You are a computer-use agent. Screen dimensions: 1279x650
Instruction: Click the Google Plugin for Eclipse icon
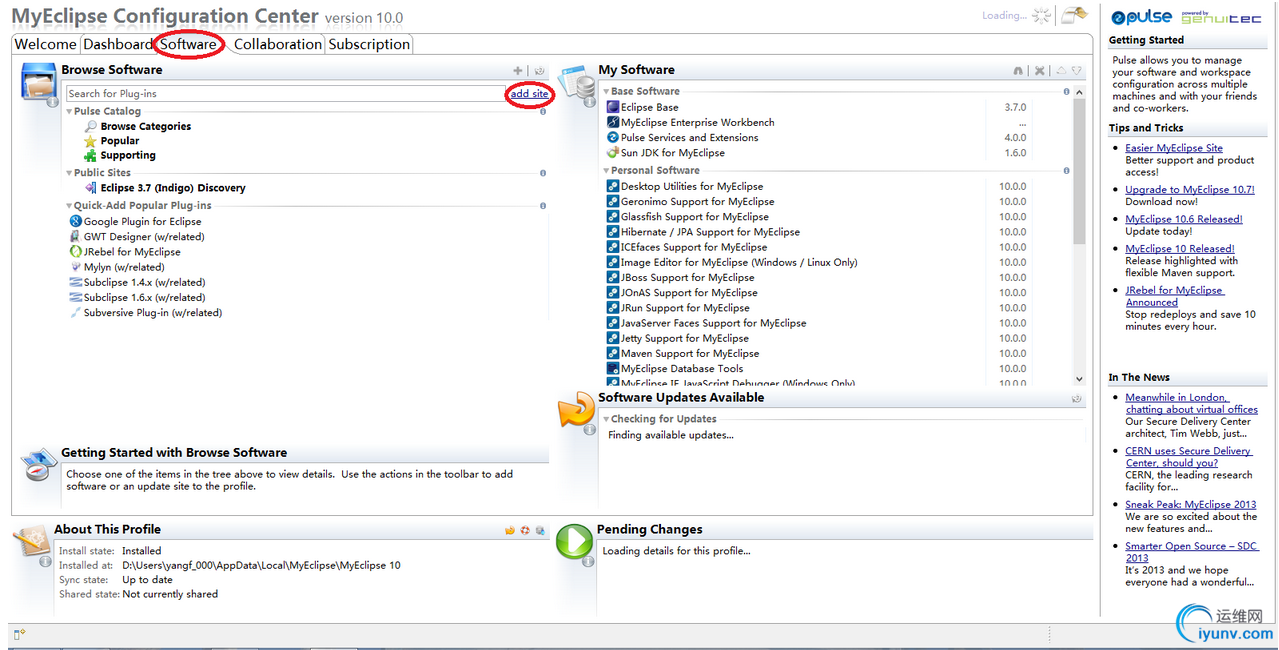point(75,222)
